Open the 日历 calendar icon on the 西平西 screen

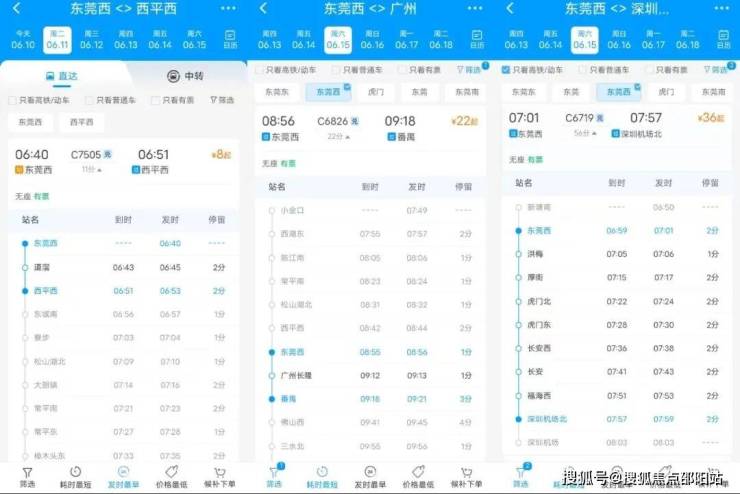(x=229, y=40)
